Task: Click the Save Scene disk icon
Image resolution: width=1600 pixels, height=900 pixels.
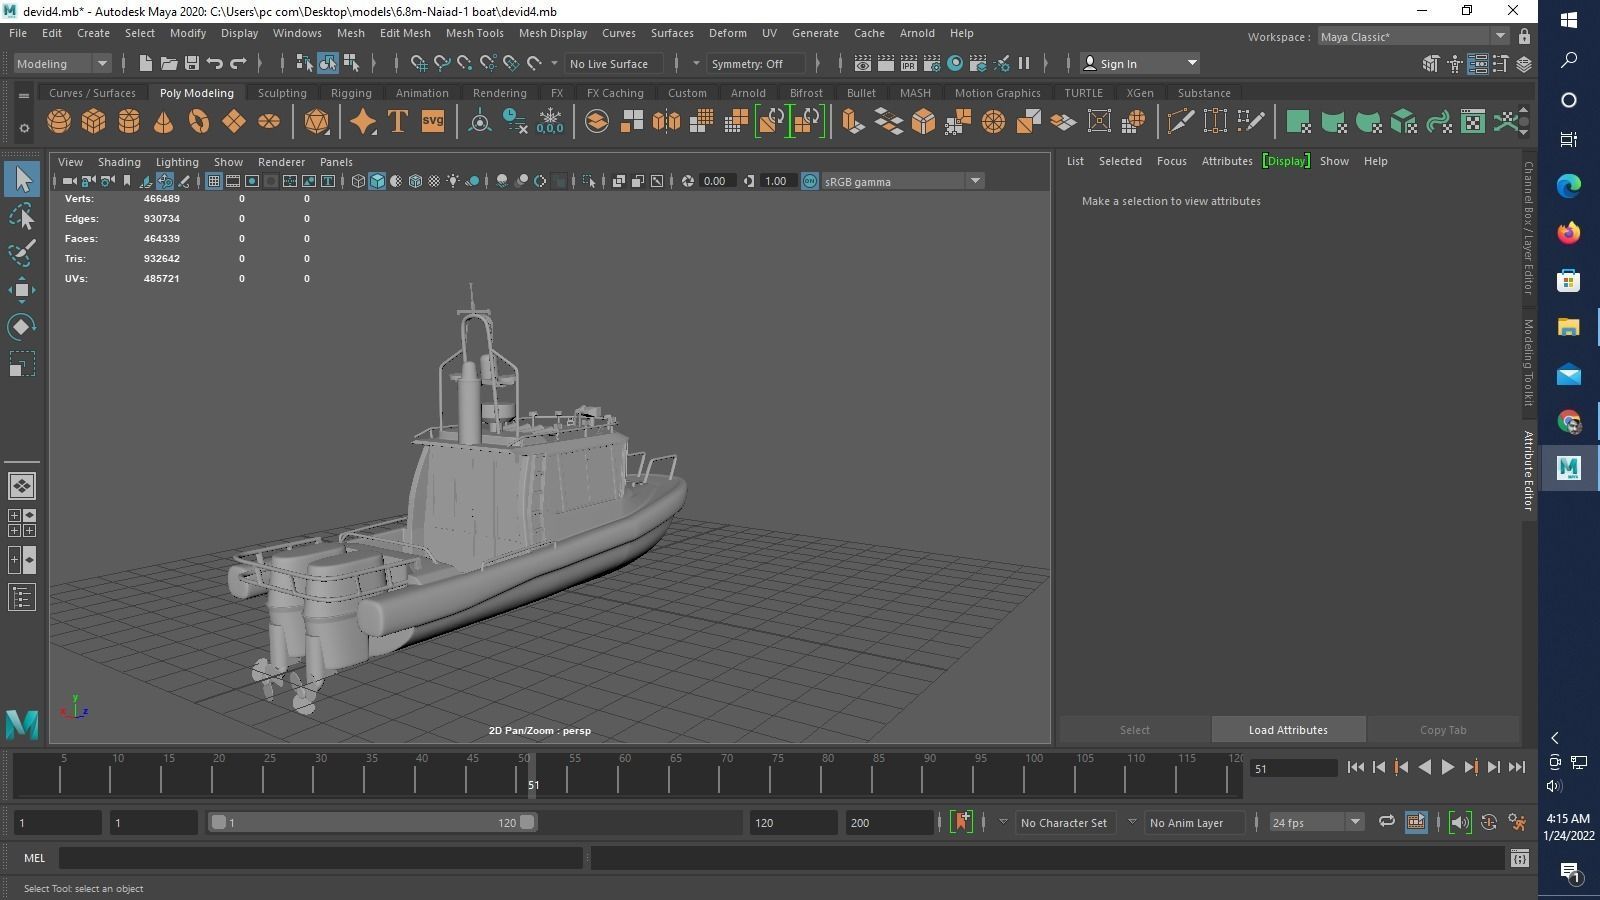Action: tap(192, 63)
